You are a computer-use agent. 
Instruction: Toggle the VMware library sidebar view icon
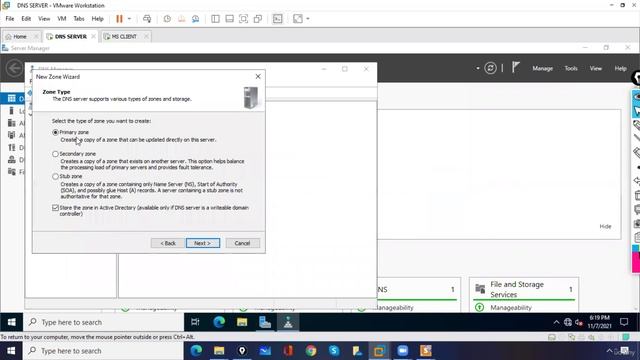coord(215,19)
